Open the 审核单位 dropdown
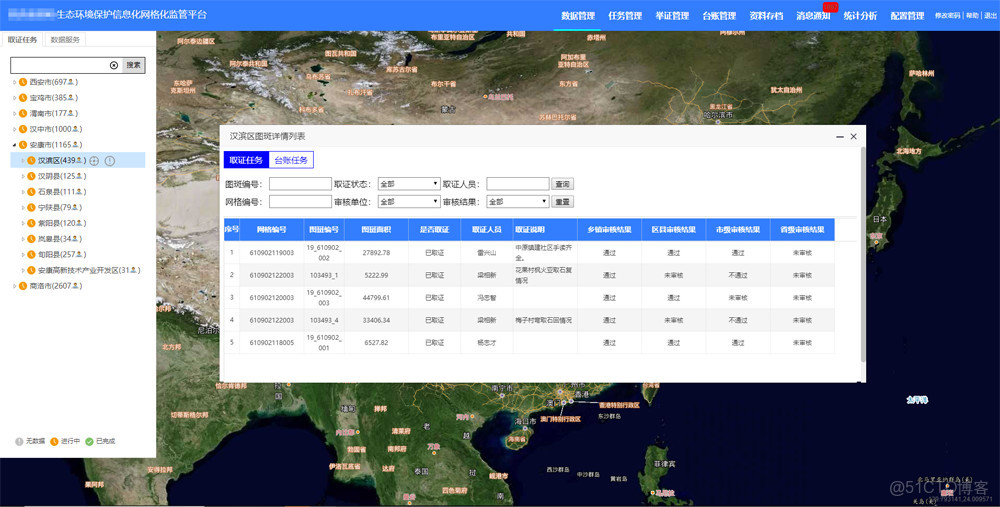1000x507 pixels. (409, 202)
